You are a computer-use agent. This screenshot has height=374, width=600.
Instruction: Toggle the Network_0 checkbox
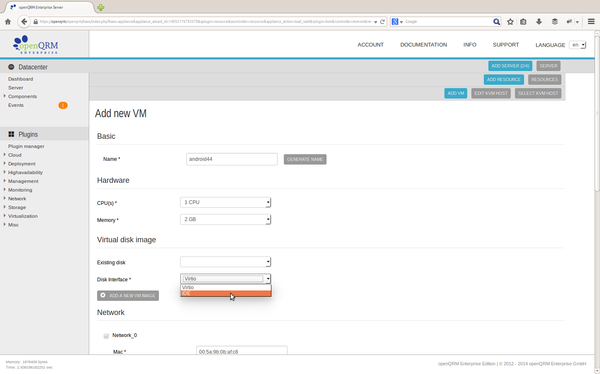[x=106, y=336]
